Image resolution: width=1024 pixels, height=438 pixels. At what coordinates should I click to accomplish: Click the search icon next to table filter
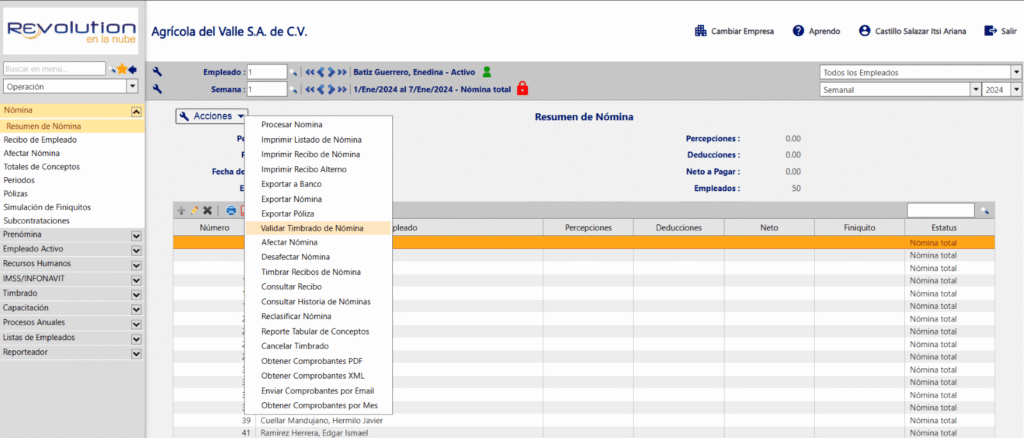coord(984,210)
